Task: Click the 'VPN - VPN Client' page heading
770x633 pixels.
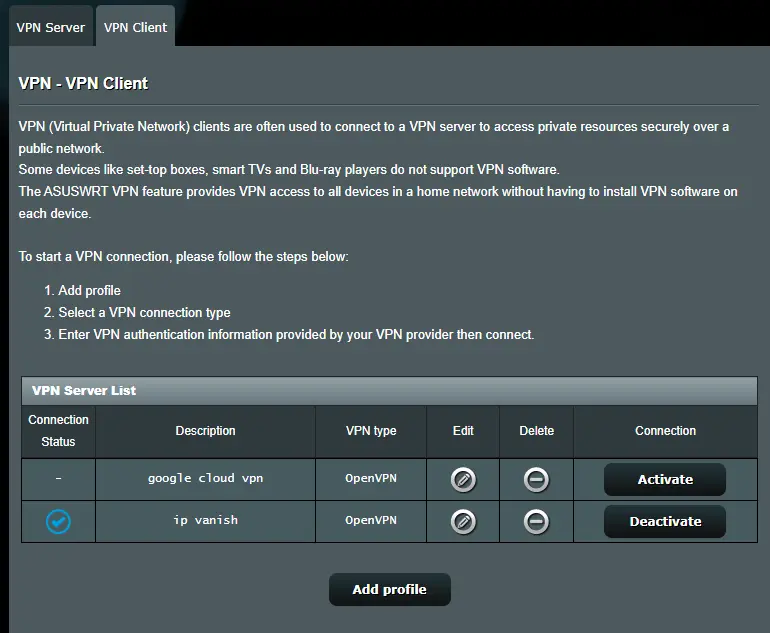Action: [83, 83]
